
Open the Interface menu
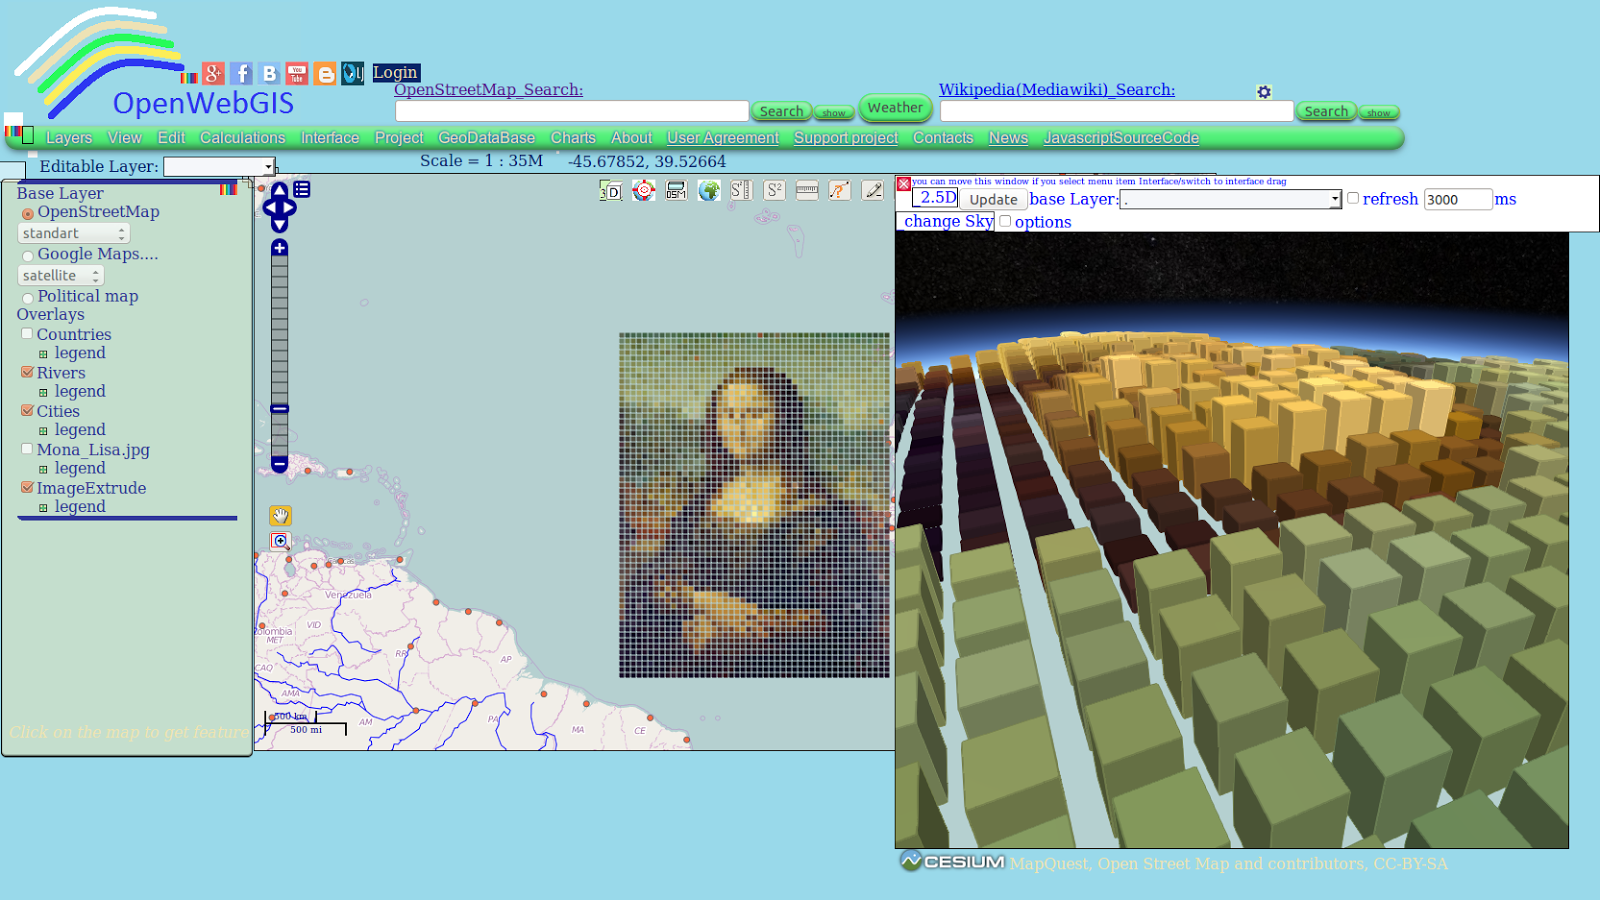(x=330, y=138)
